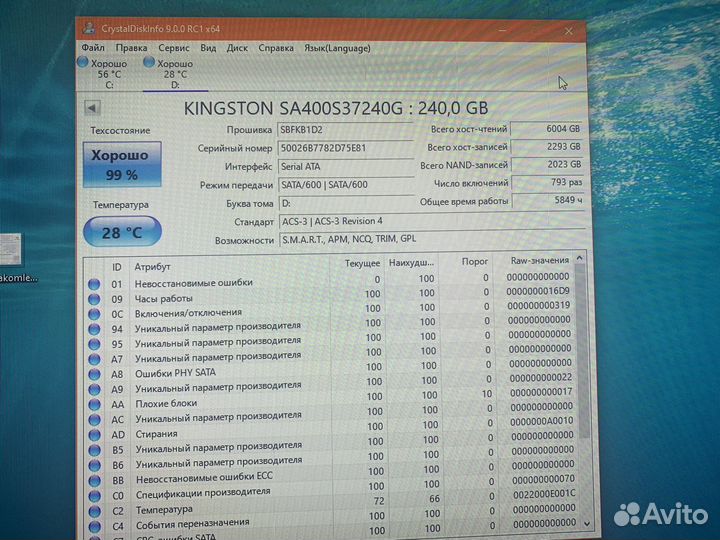Click the status circle for attribute C2
The width and height of the screenshot is (720, 540).
(95, 511)
